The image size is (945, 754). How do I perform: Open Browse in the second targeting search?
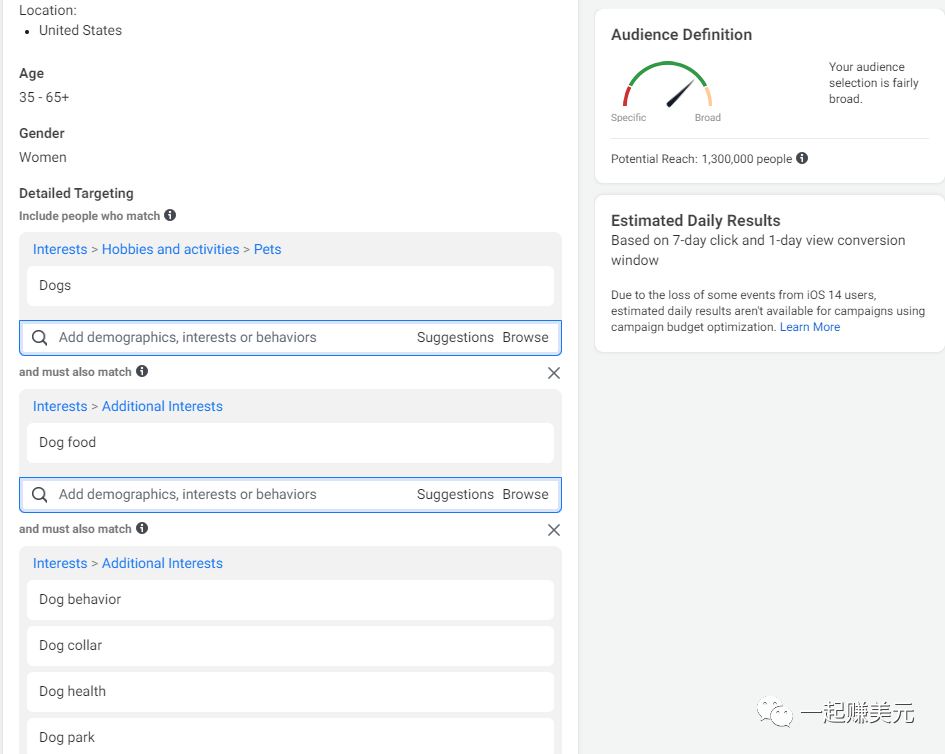pos(525,495)
